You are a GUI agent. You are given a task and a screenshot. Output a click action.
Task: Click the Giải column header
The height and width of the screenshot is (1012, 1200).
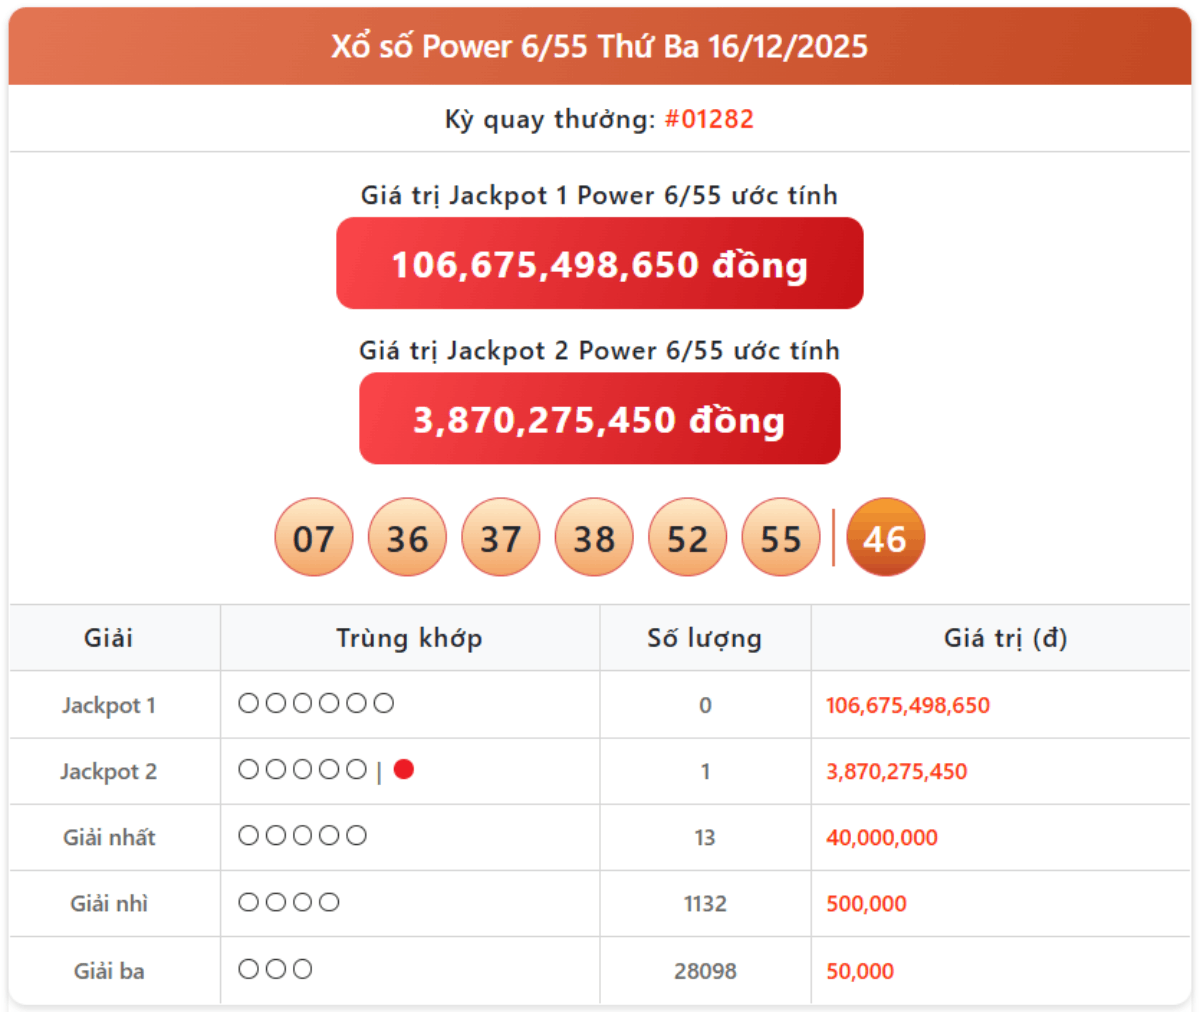pos(109,638)
